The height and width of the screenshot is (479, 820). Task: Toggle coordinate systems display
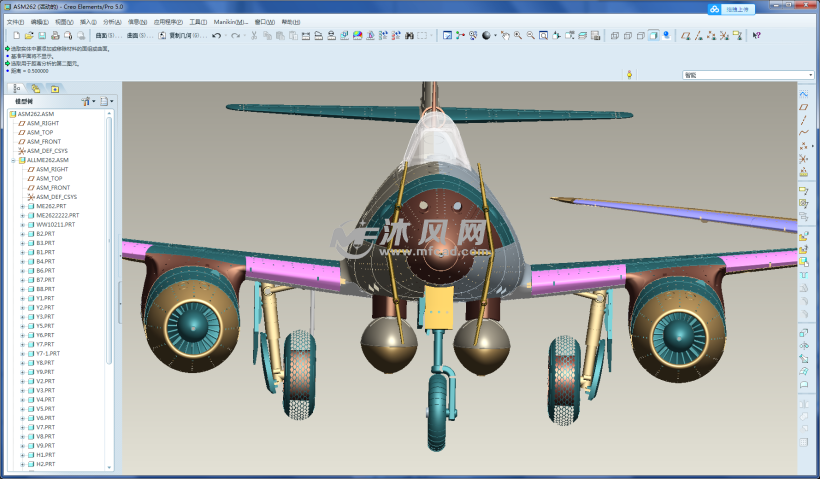(724, 35)
